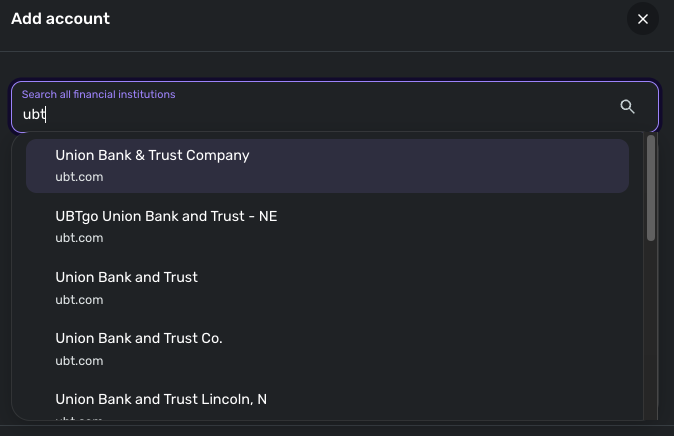
Task: Place cursor on typed 'ubt' text
Action: tap(34, 114)
